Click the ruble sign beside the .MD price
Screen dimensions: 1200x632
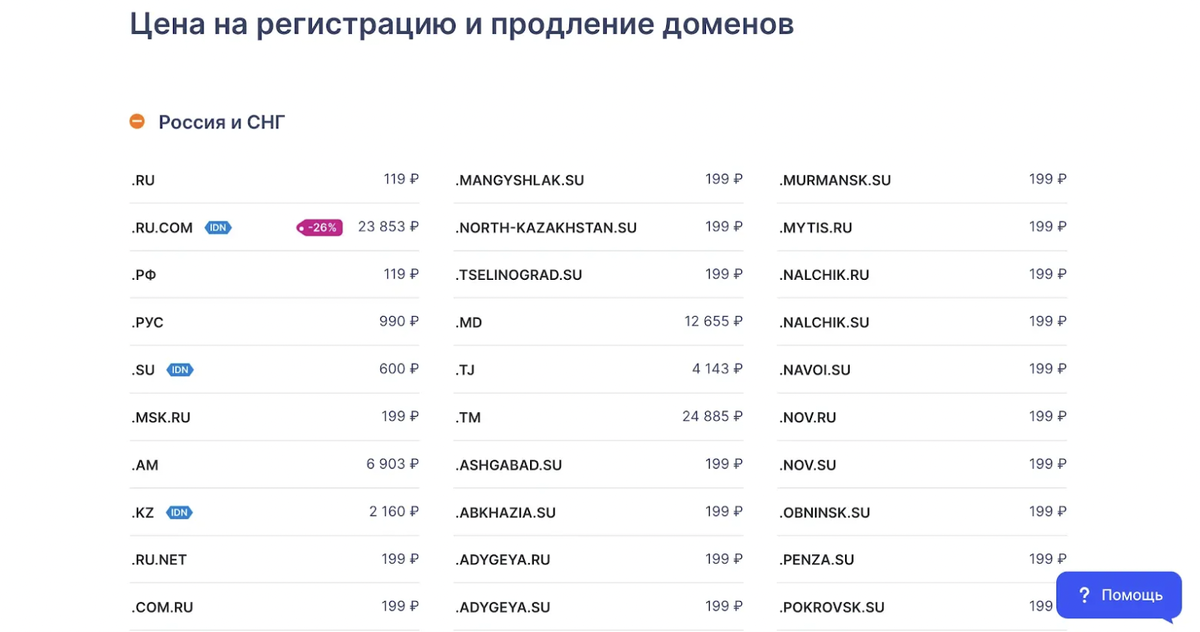coord(737,322)
